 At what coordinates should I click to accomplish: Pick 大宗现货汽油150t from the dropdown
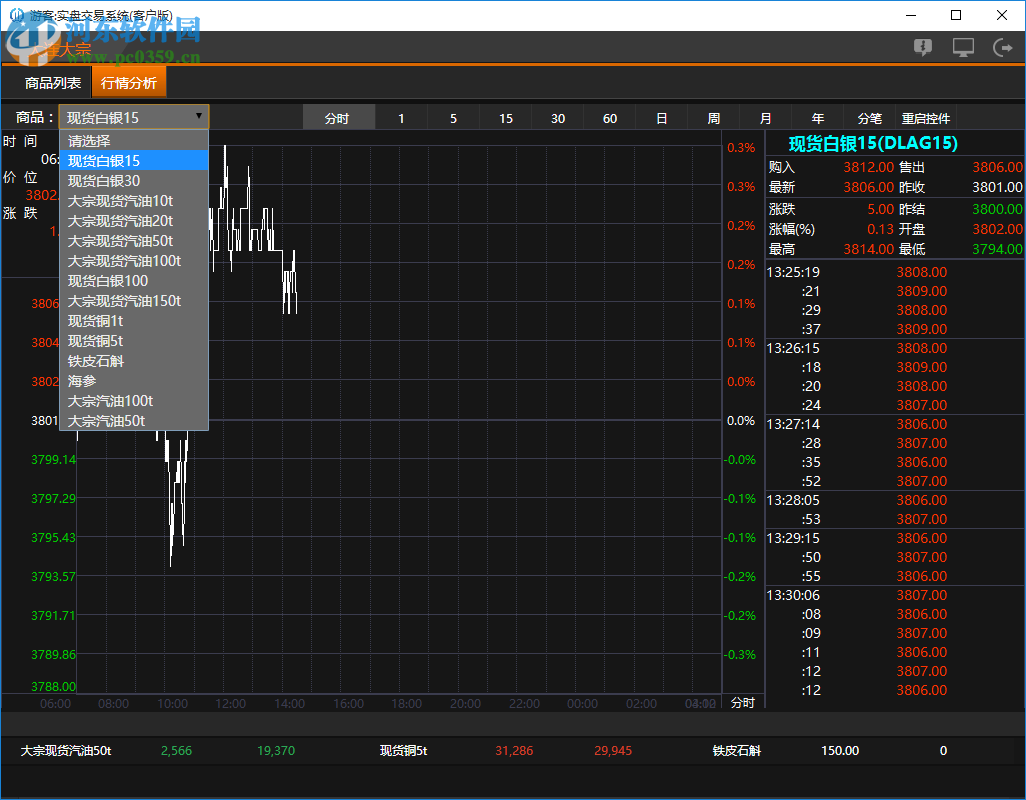pyautogui.click(x=133, y=301)
